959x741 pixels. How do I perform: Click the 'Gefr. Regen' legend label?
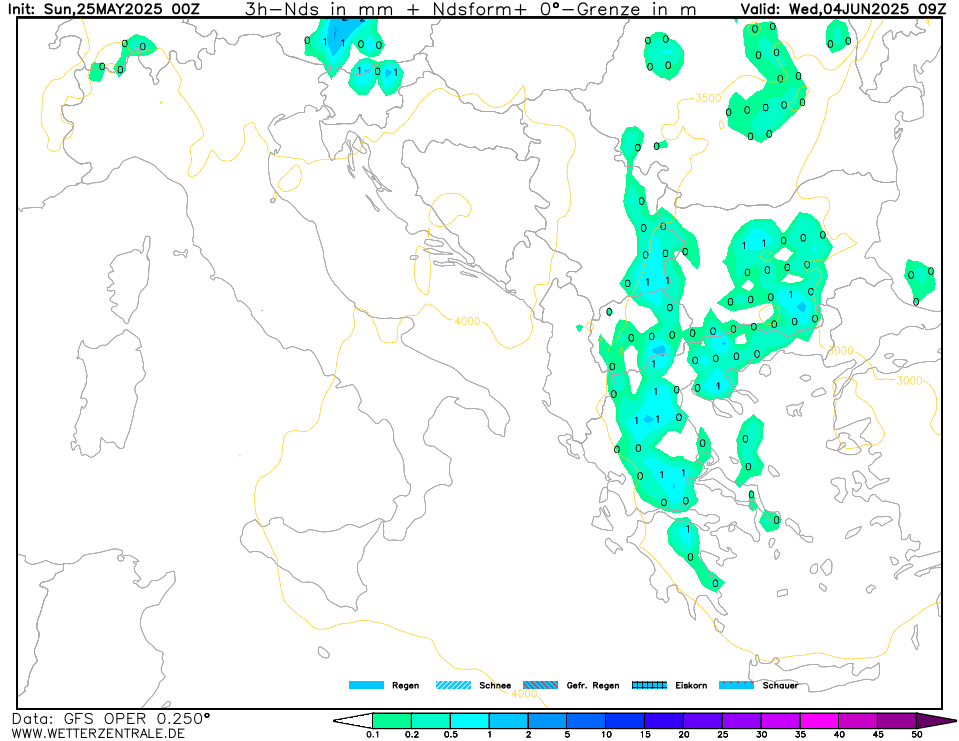[x=593, y=685]
